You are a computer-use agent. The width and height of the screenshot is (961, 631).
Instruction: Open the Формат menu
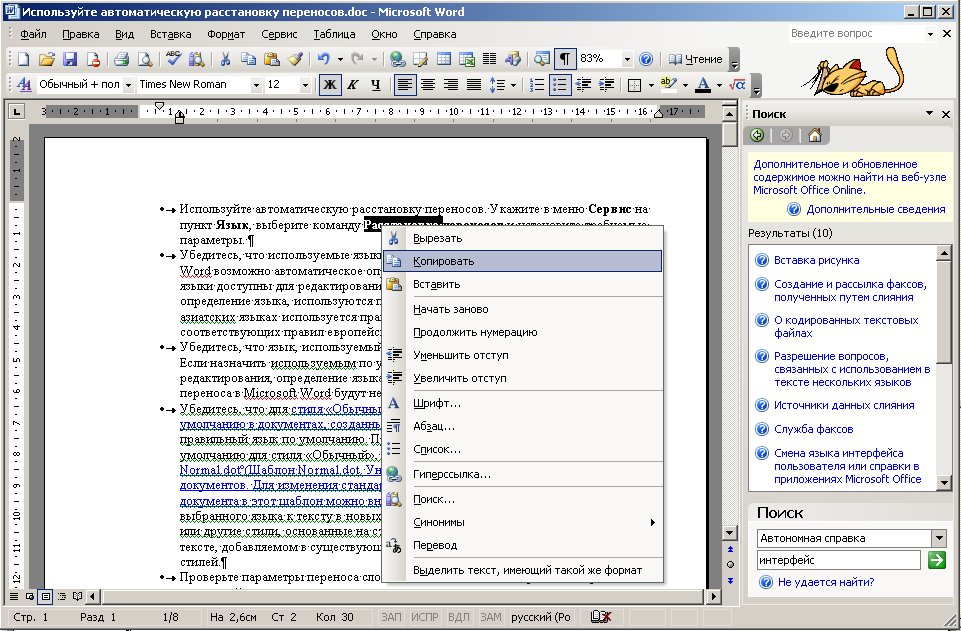click(x=226, y=34)
